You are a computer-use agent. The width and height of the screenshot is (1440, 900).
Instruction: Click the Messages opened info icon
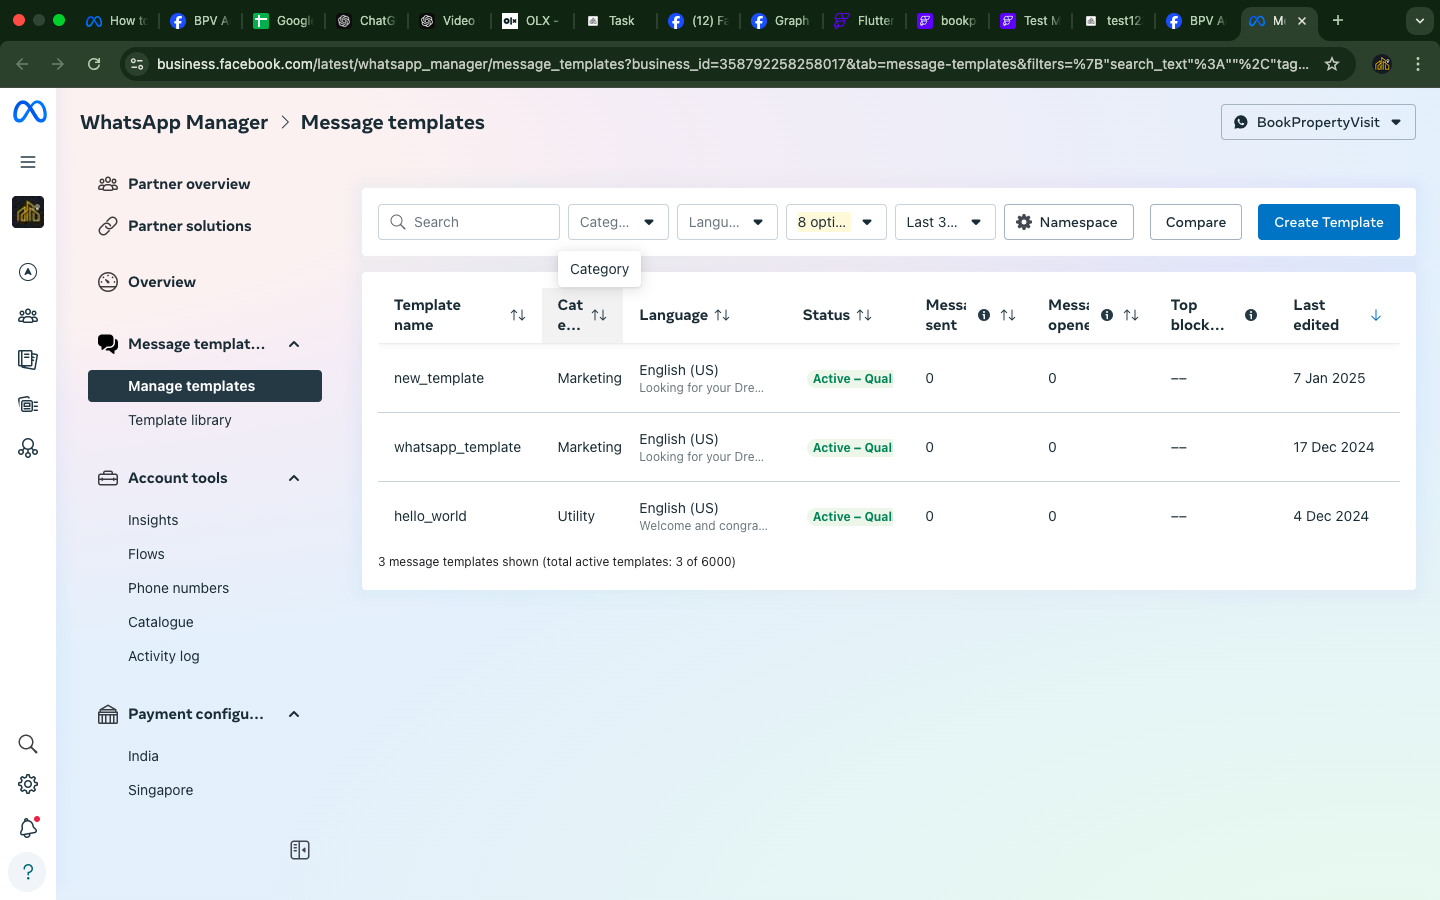1107,315
